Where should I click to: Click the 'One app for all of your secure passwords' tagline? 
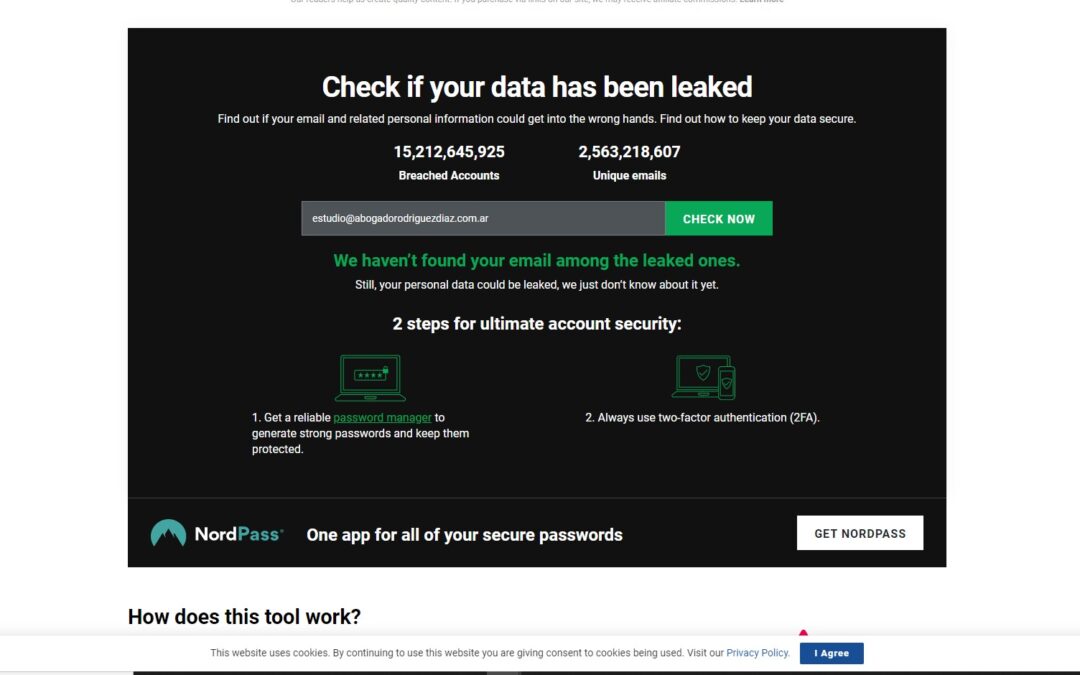(464, 535)
